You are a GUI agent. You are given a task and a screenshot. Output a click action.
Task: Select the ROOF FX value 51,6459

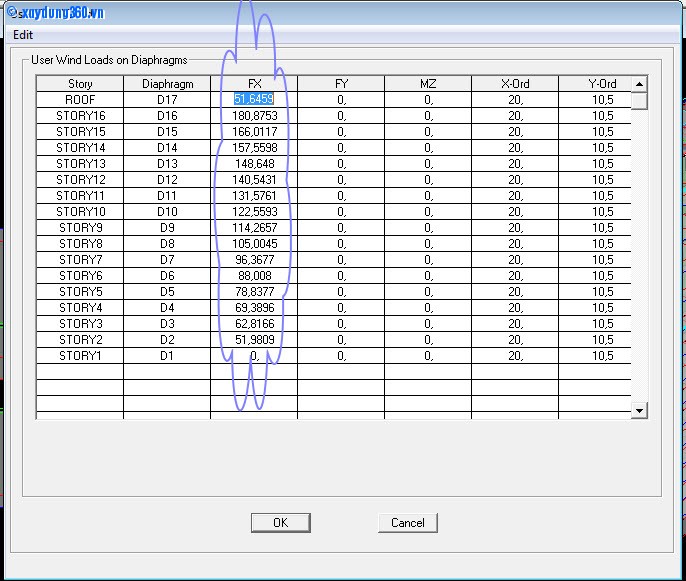(254, 100)
